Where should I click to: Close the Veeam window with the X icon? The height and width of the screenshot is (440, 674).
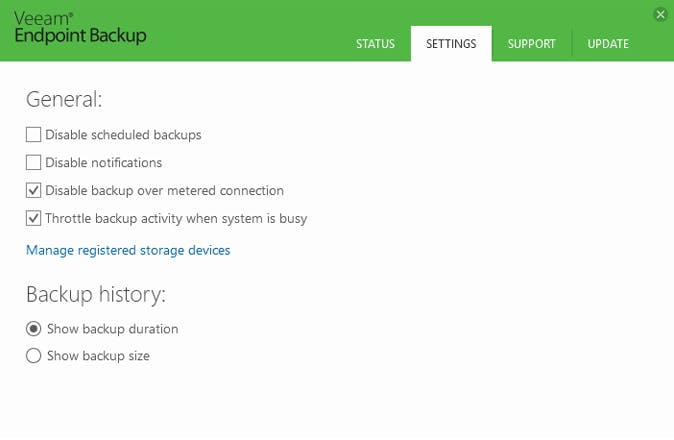pyautogui.click(x=660, y=14)
